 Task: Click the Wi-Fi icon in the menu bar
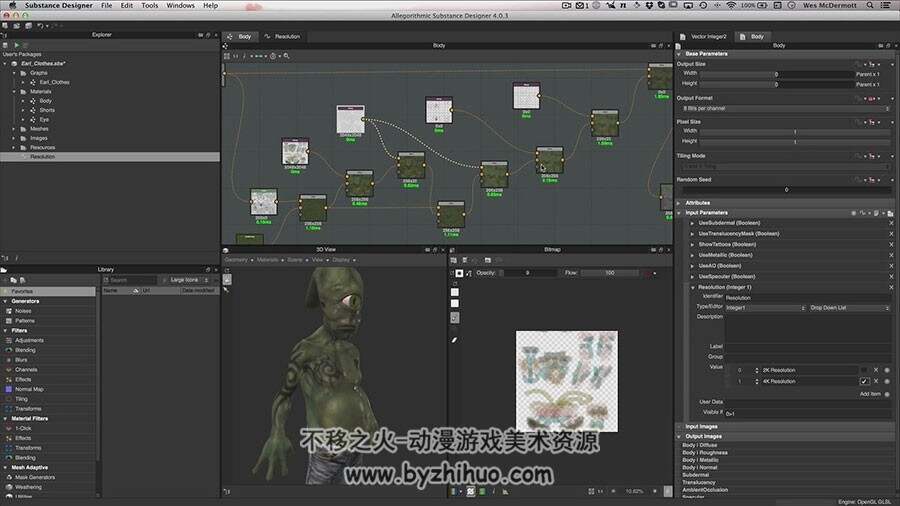tap(731, 5)
